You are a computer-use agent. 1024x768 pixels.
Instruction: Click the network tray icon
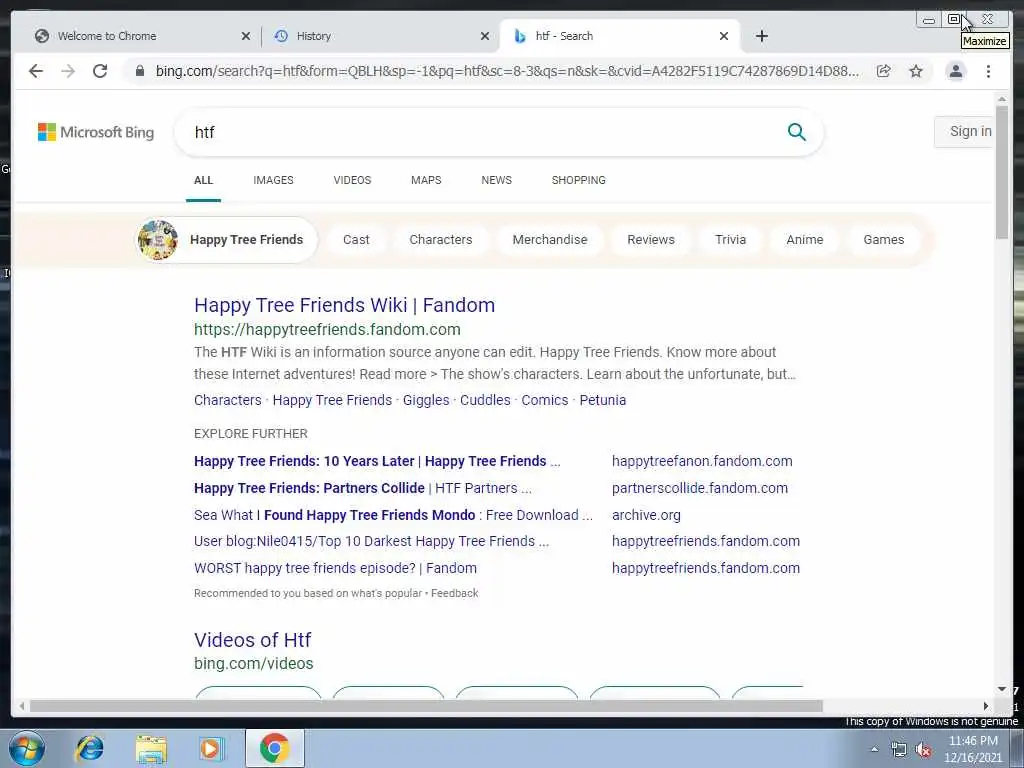click(x=899, y=750)
